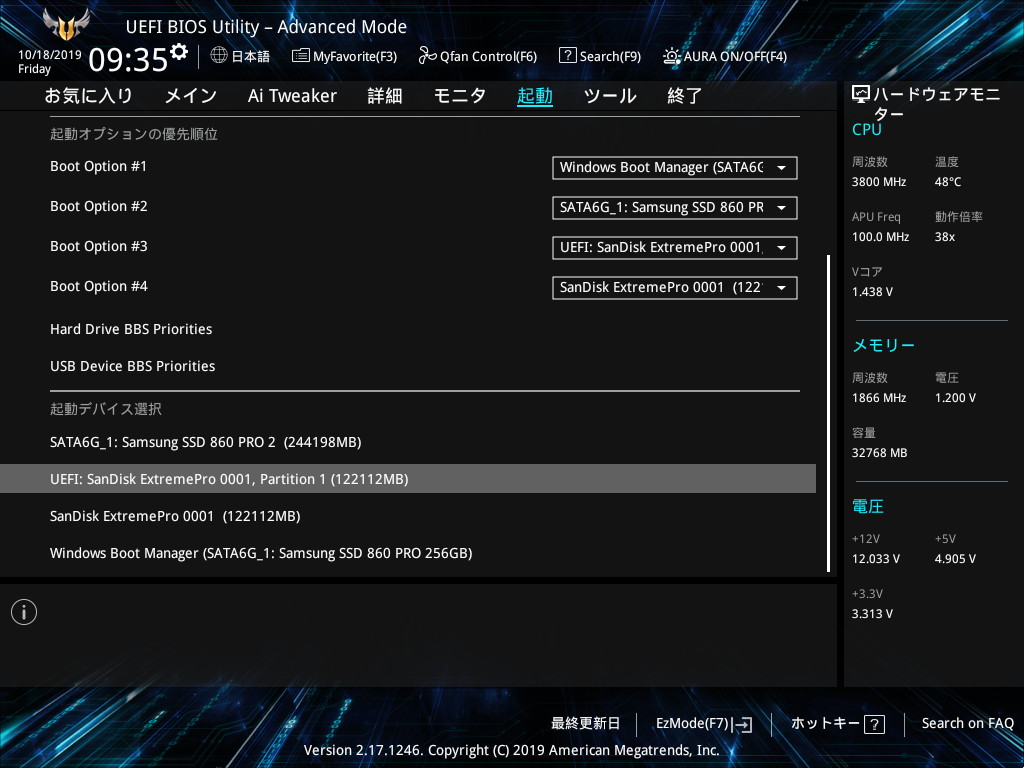1024x768 pixels.
Task: Click the memory capacity 32768 MB value
Action: (879, 453)
